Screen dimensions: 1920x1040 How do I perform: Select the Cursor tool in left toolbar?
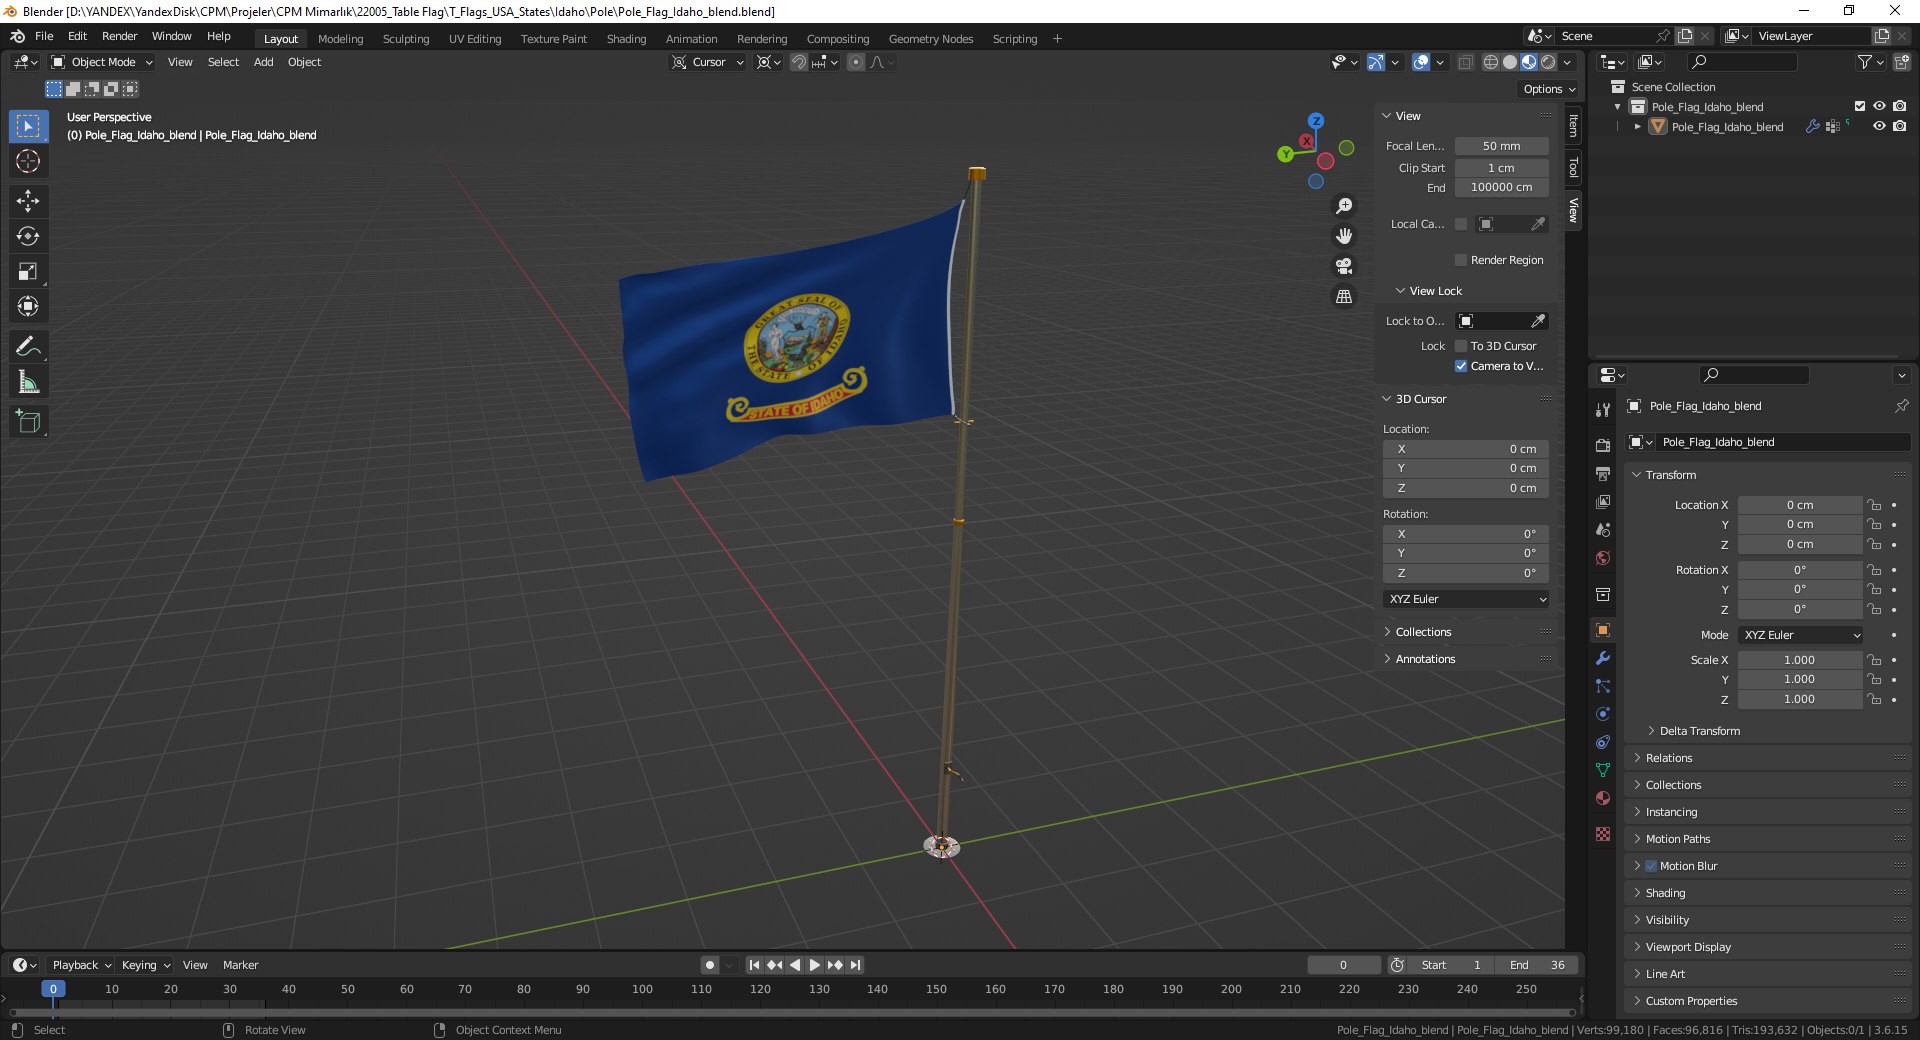pyautogui.click(x=28, y=161)
